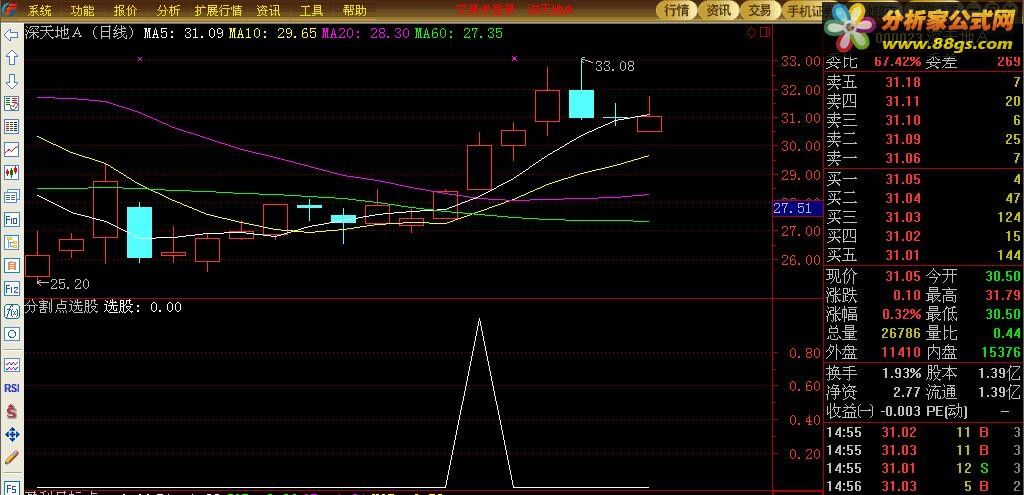Click the 总量 26786 value
This screenshot has height=495, width=1024.
(899, 333)
